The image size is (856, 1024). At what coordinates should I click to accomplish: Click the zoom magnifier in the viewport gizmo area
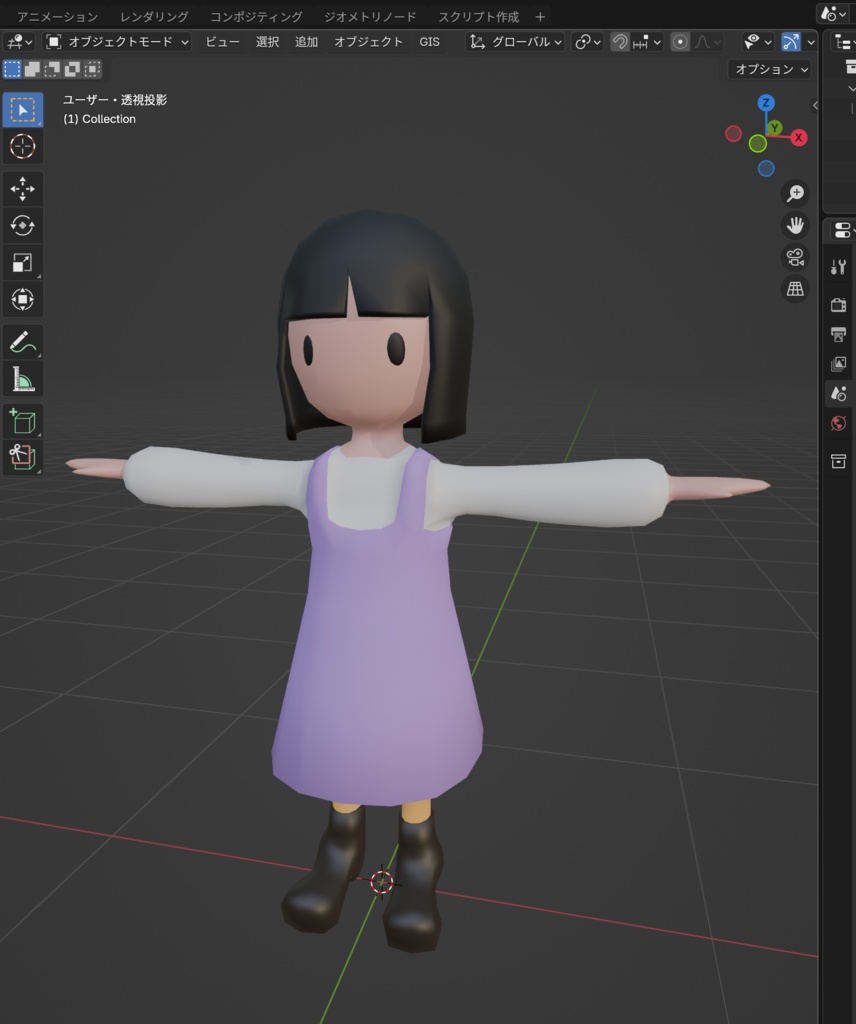point(794,193)
